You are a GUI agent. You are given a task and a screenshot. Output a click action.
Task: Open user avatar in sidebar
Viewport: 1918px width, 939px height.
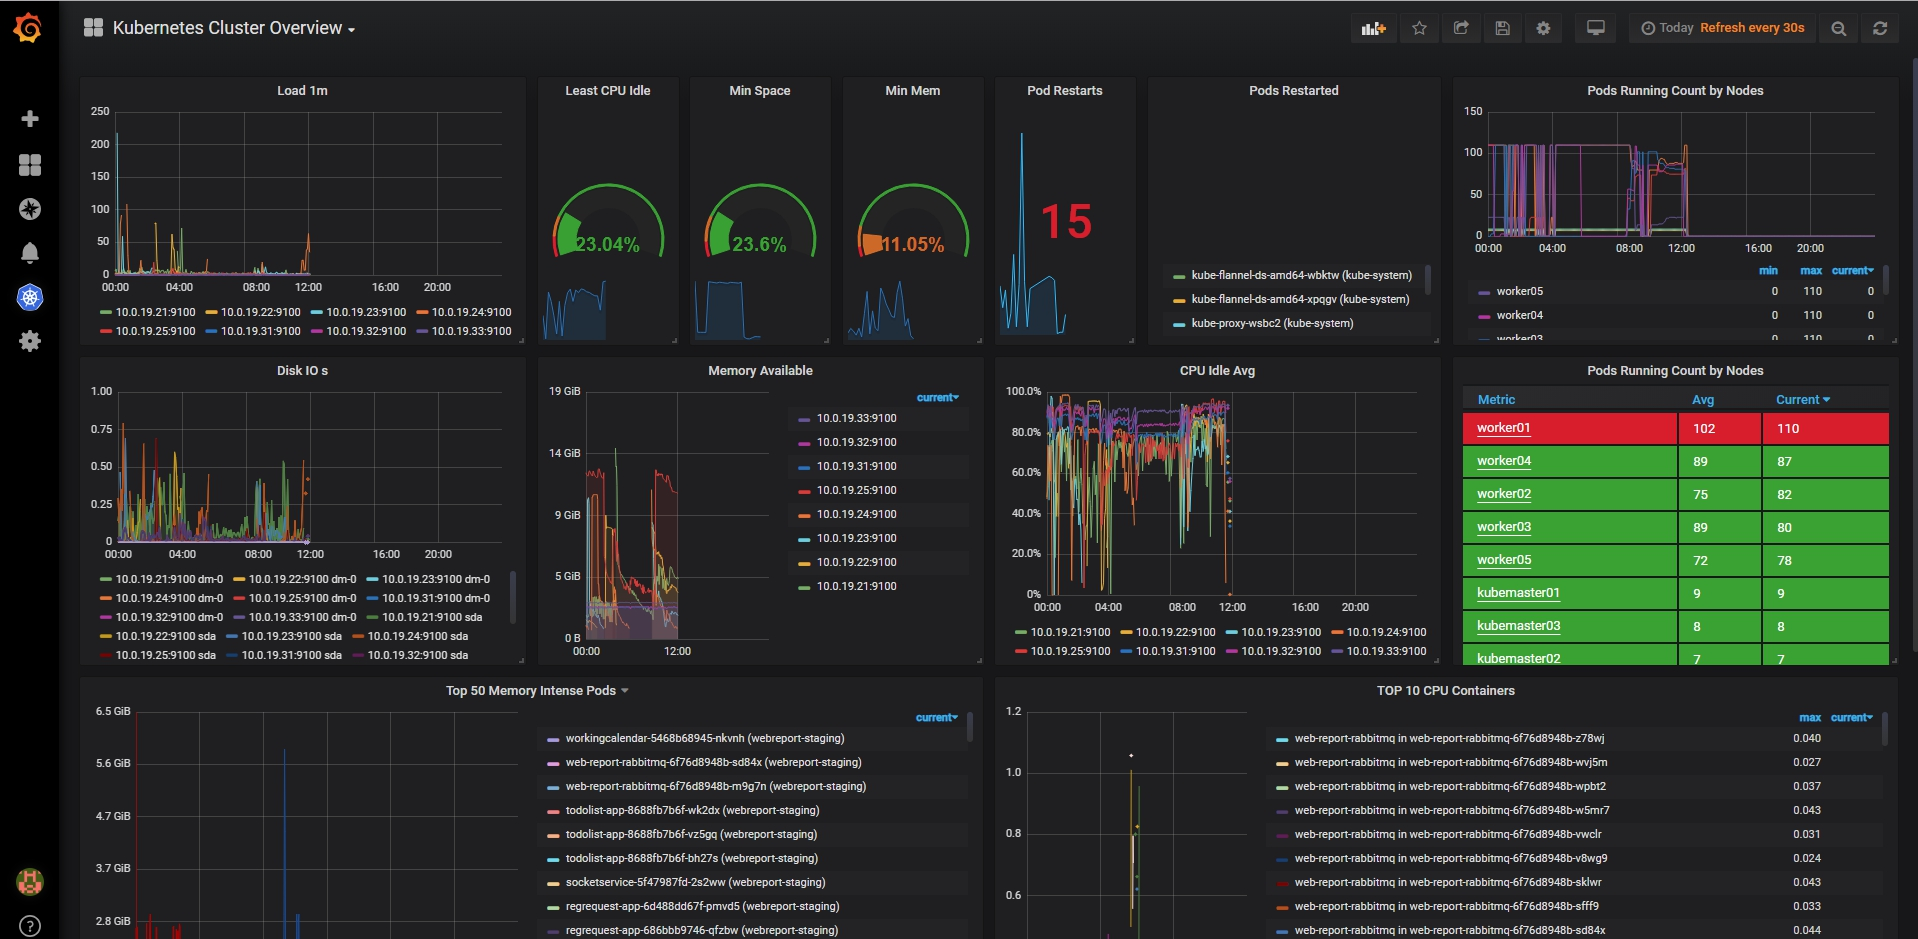(30, 881)
